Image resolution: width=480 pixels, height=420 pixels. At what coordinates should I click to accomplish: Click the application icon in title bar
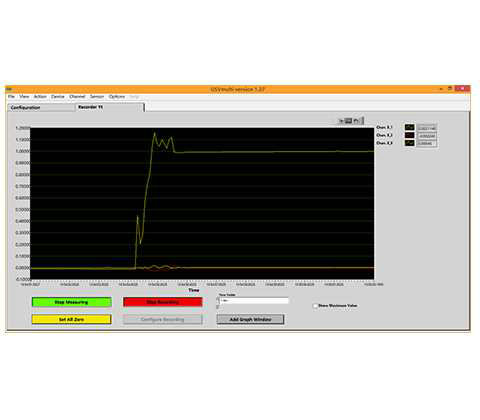[9, 89]
